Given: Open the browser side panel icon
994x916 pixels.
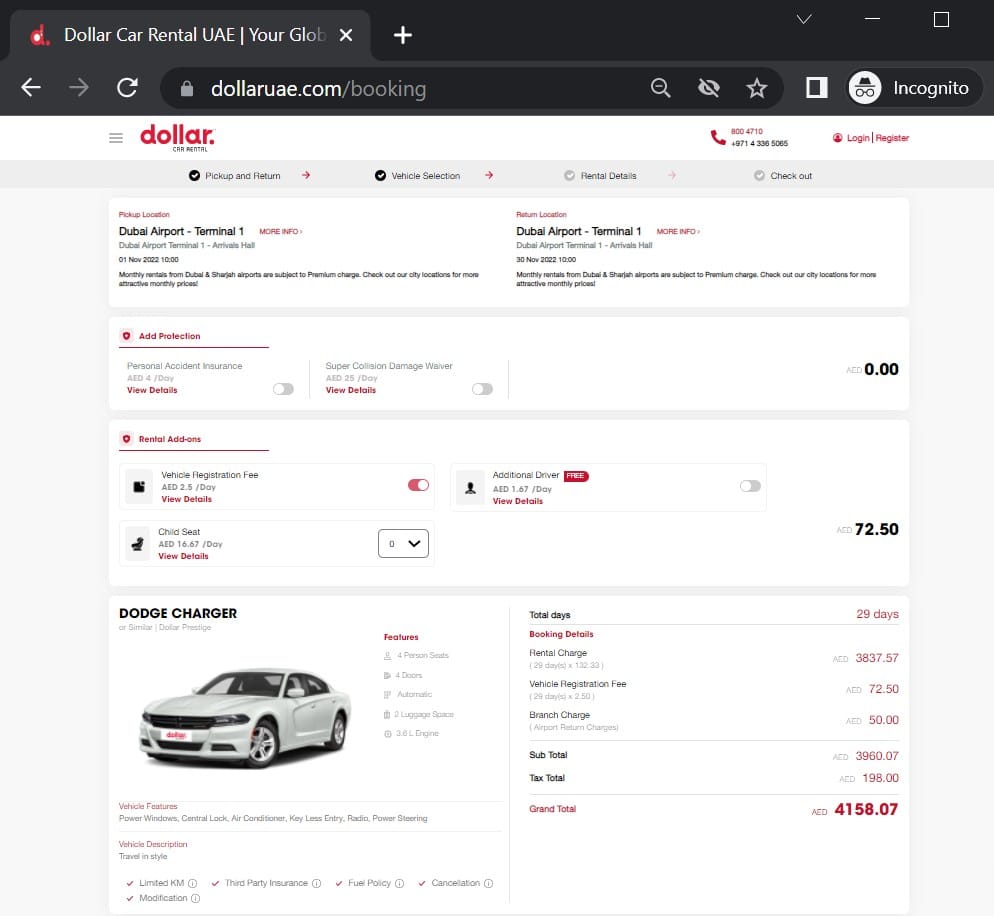Looking at the screenshot, I should [x=816, y=87].
